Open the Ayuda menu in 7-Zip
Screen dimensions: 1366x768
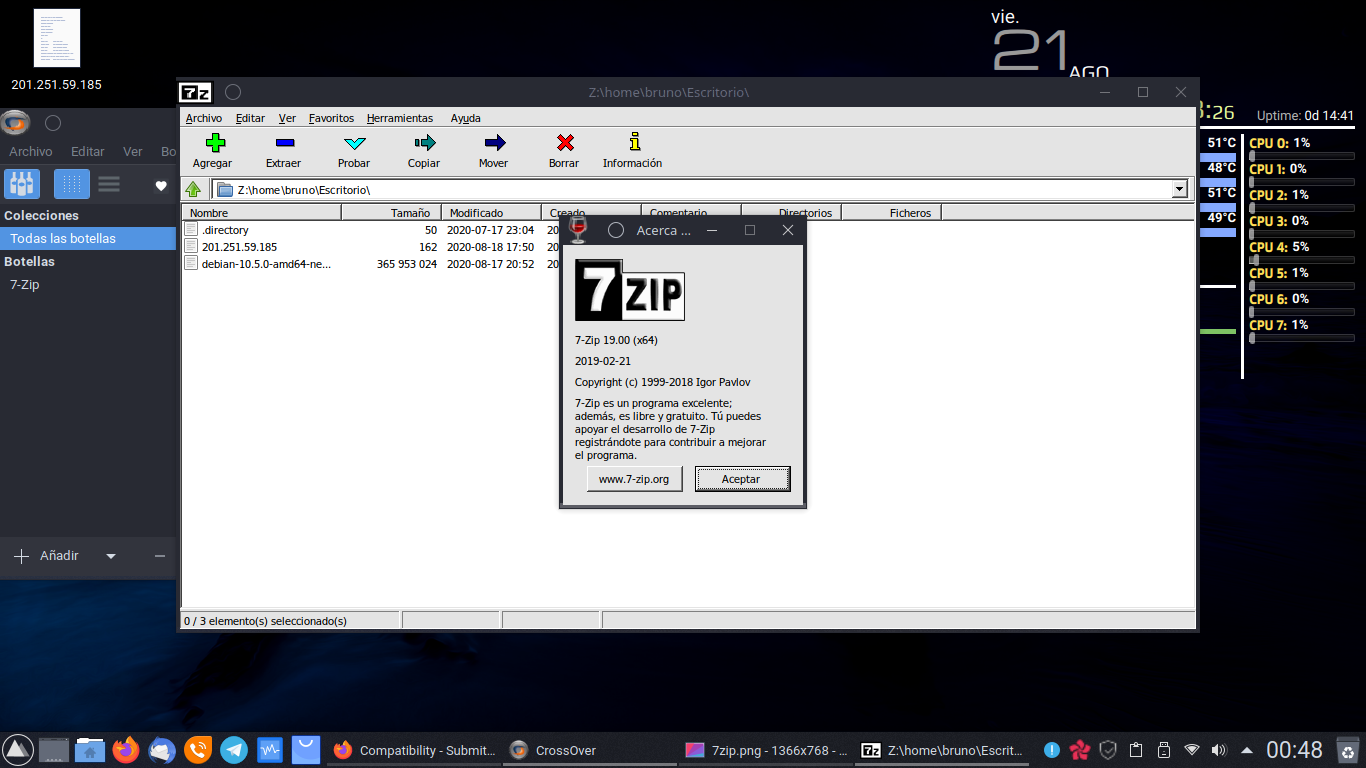coord(465,118)
